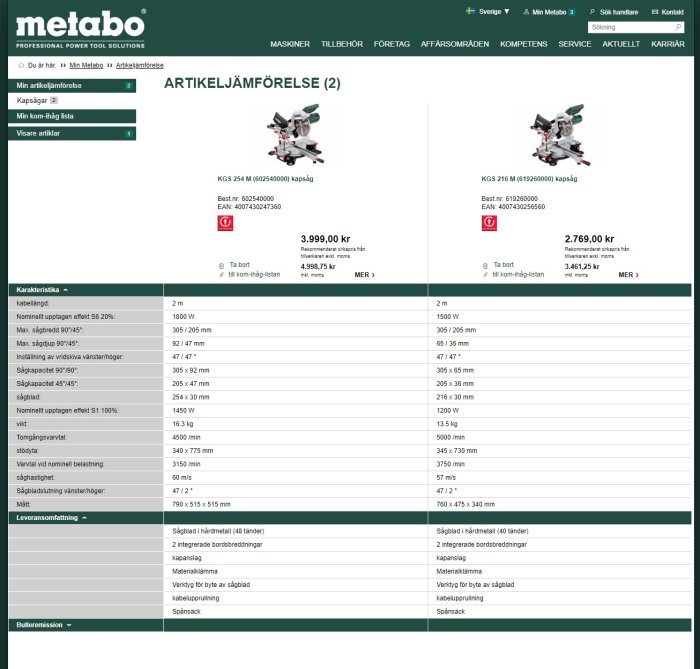
Task: Open Min Metabo account link
Action: 549,12
